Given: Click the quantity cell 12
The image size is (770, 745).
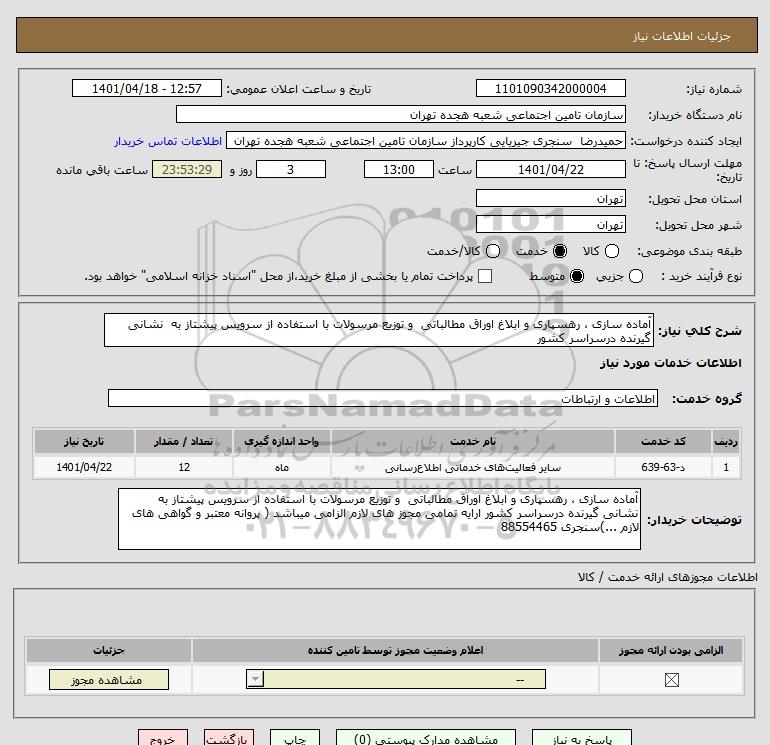Looking at the screenshot, I should point(184,467).
